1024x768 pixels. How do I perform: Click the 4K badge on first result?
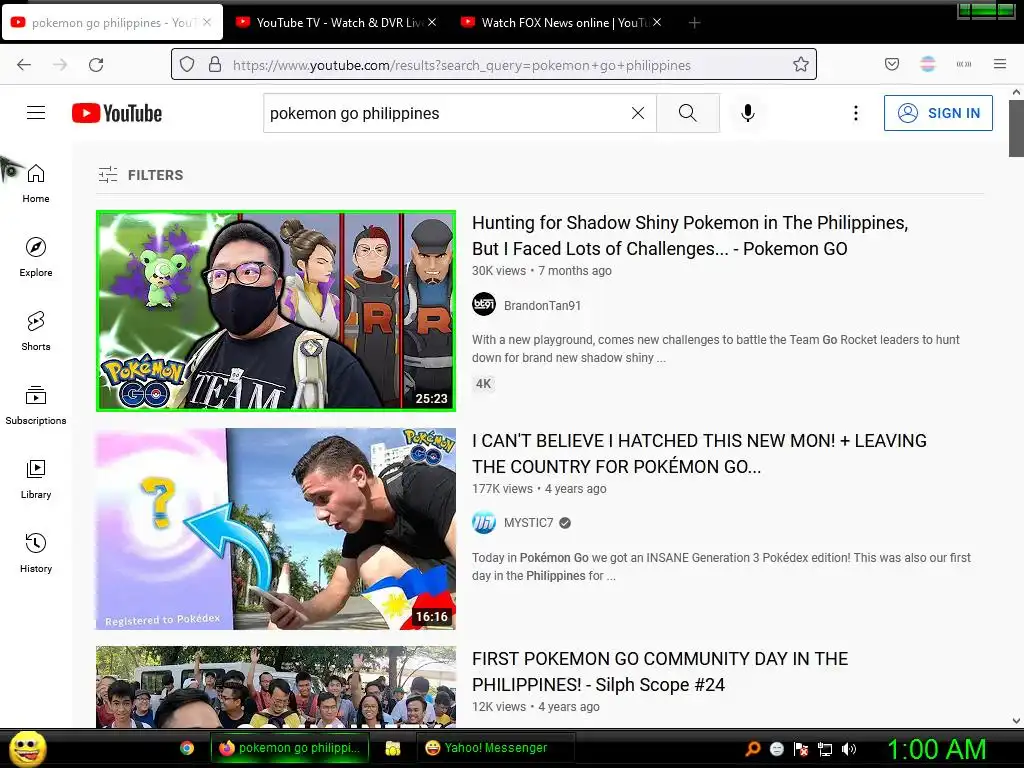(483, 384)
